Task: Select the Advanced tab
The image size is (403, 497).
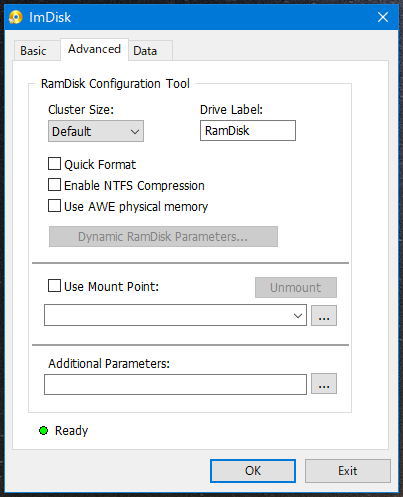Action: [x=94, y=49]
